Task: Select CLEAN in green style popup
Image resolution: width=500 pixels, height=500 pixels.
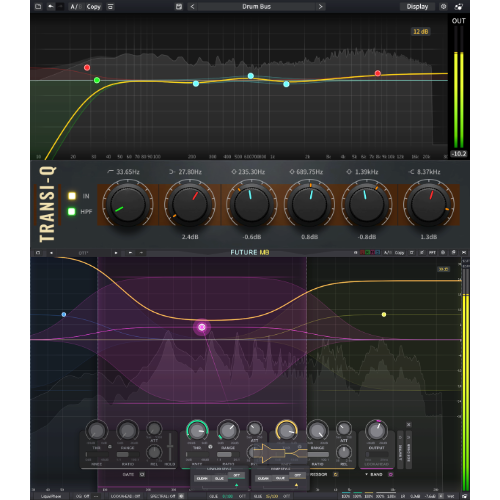Action: (x=202, y=478)
